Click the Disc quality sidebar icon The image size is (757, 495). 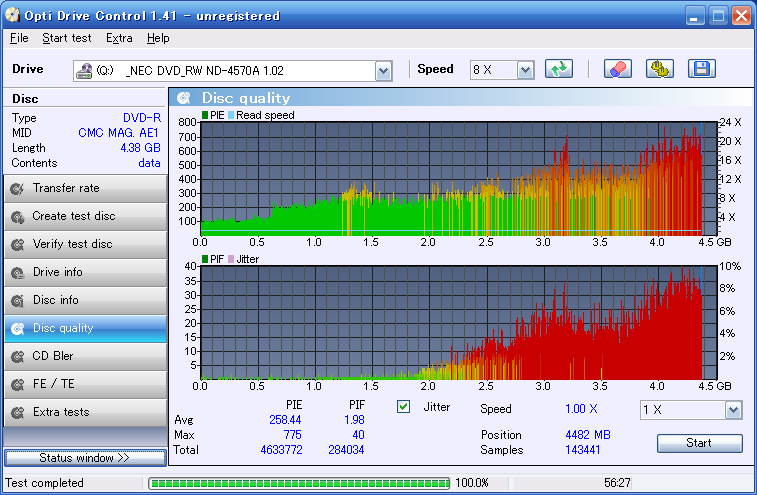(17, 328)
